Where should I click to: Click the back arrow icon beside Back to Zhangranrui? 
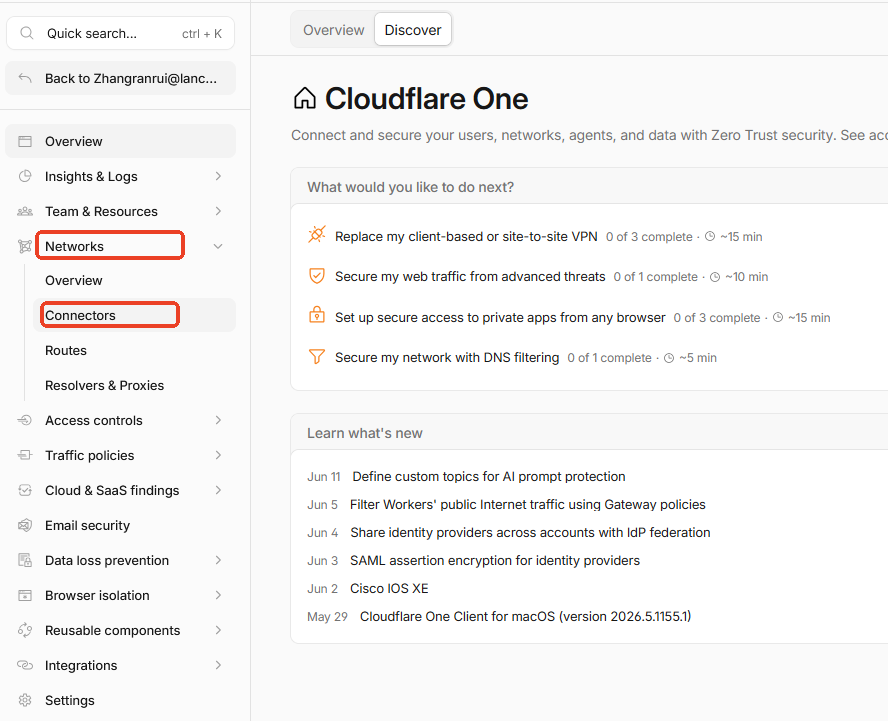coord(25,78)
